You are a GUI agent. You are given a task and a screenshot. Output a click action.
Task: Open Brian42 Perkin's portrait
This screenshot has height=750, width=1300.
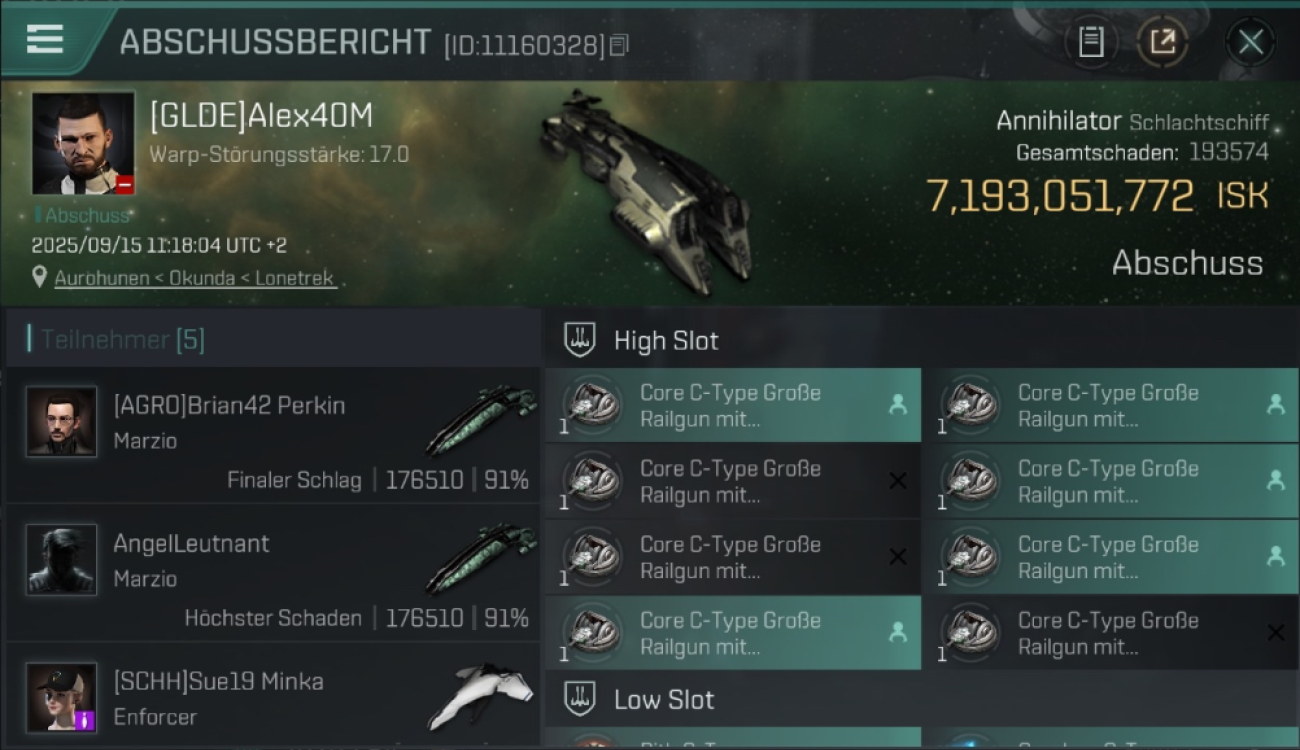click(62, 421)
